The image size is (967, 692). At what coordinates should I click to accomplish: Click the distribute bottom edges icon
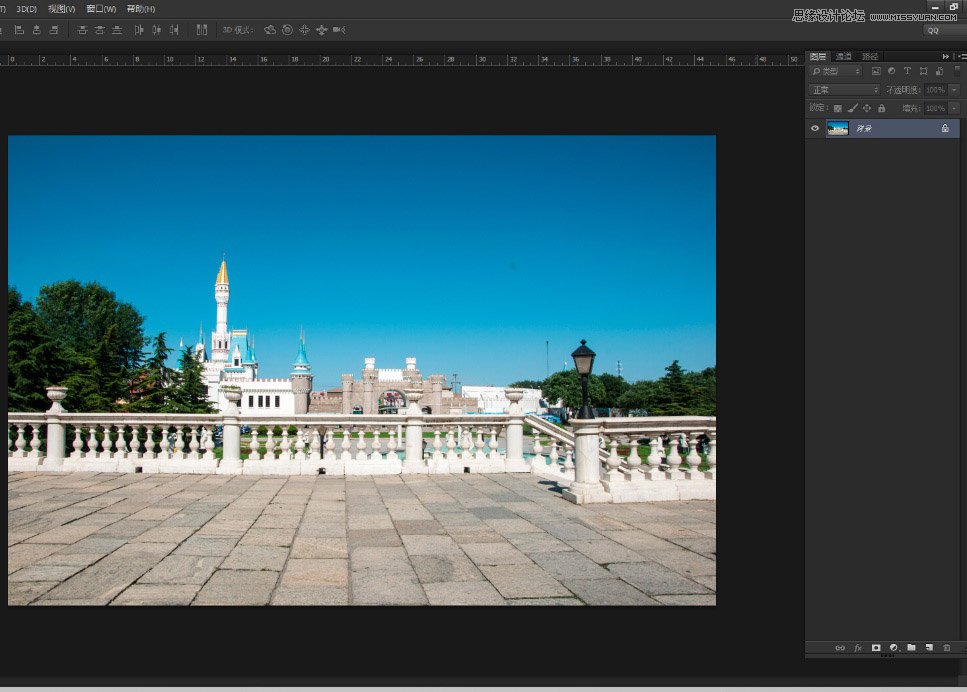click(117, 30)
